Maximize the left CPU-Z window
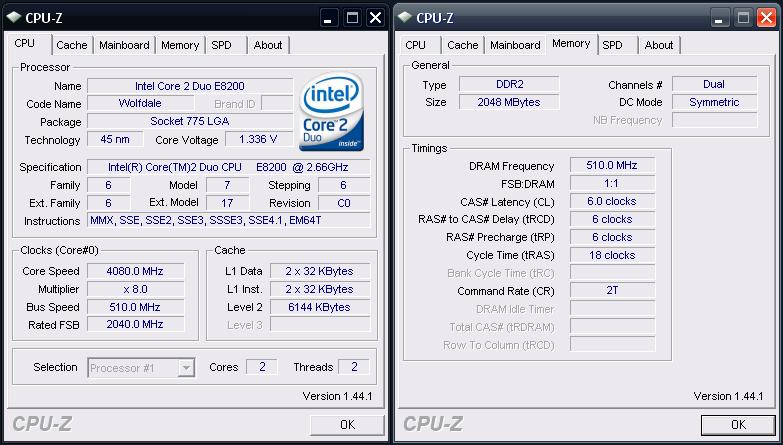Image resolution: width=783 pixels, height=445 pixels. (352, 18)
